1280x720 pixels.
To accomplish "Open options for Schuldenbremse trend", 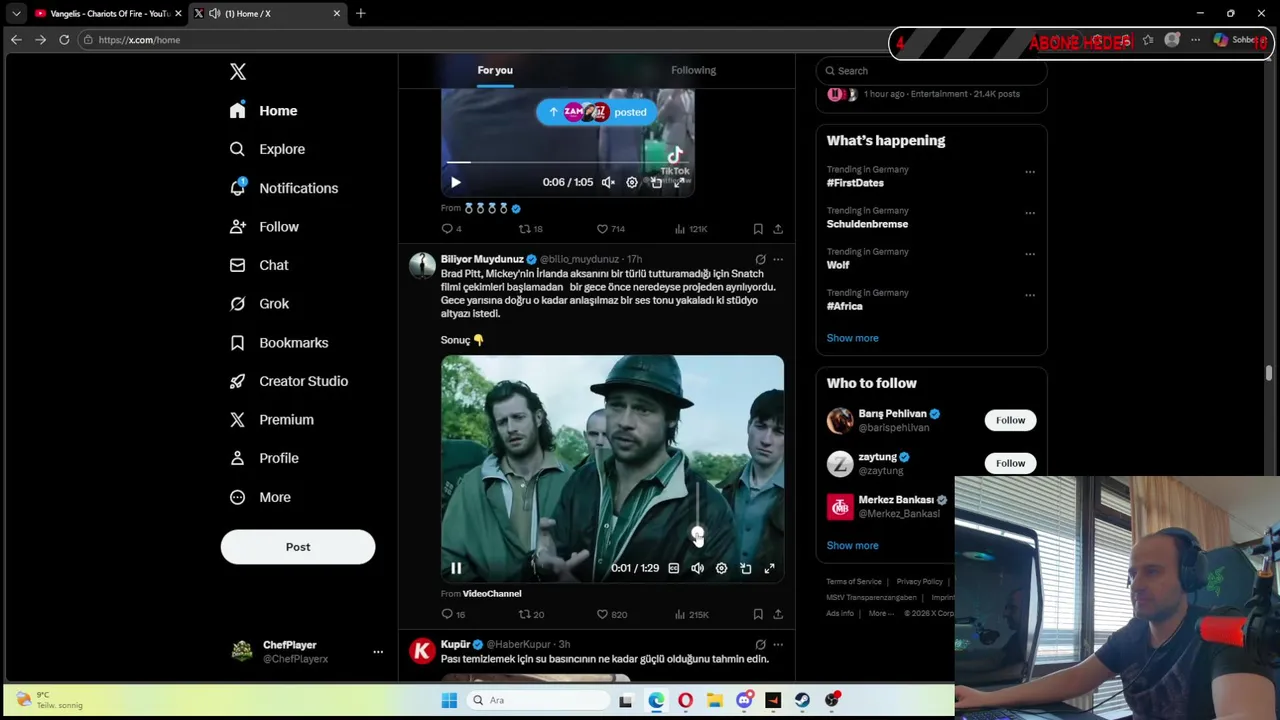I will (x=1030, y=213).
